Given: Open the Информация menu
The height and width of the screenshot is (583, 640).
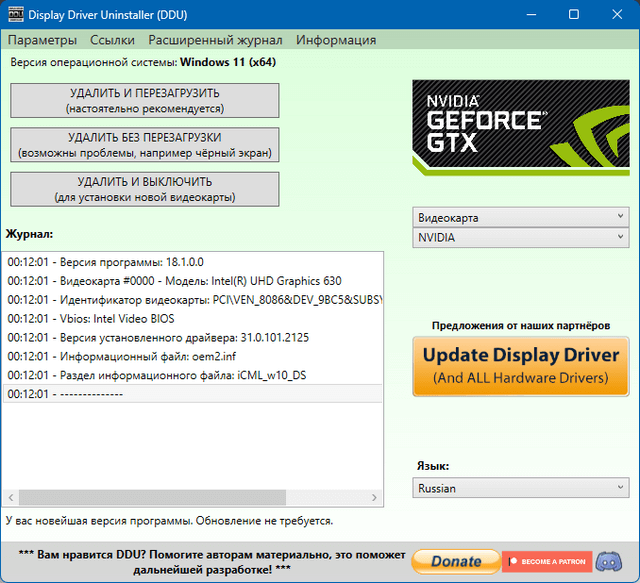Looking at the screenshot, I should (336, 40).
